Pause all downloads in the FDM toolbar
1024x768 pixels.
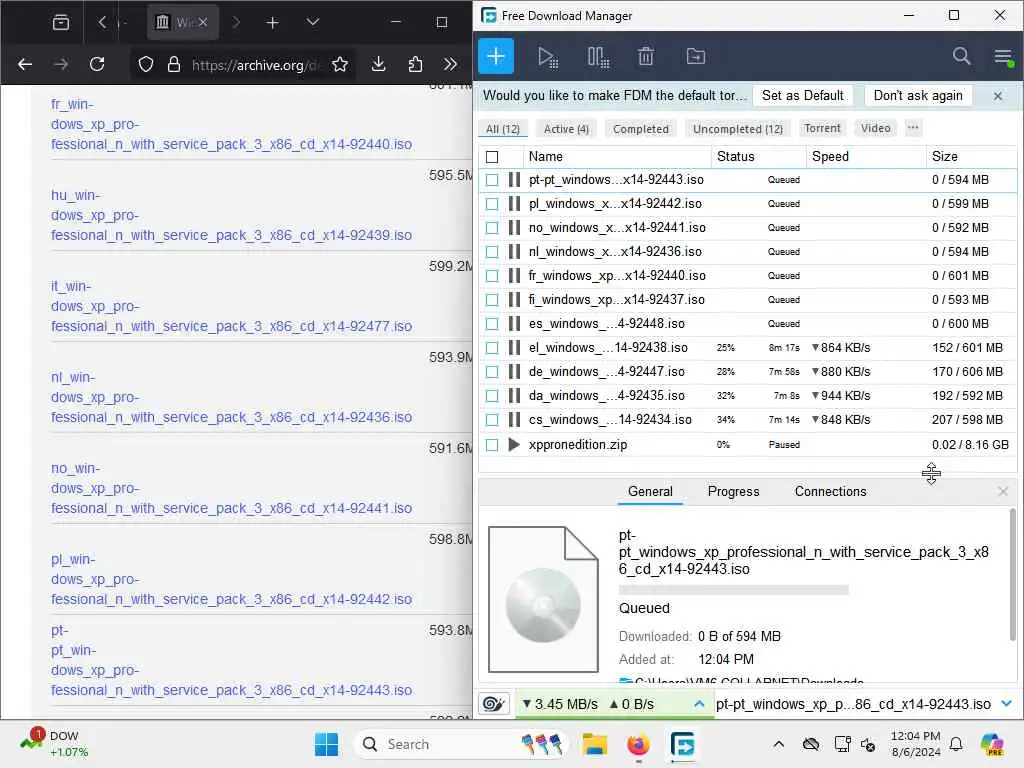click(598, 57)
